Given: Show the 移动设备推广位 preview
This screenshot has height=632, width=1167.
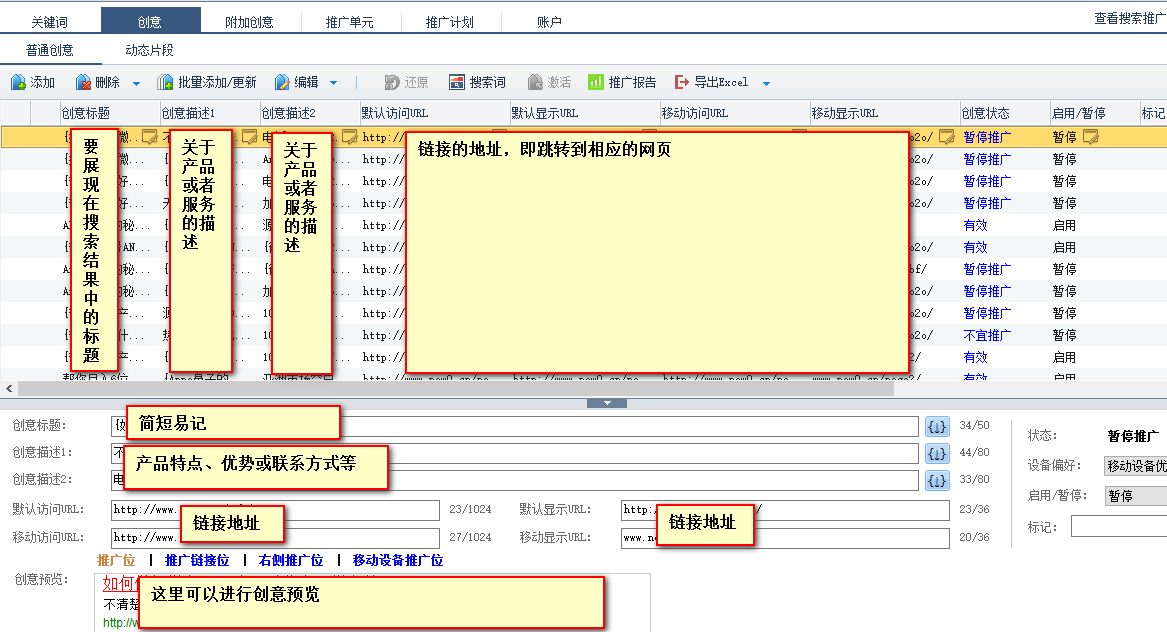Looking at the screenshot, I should pos(398,560).
